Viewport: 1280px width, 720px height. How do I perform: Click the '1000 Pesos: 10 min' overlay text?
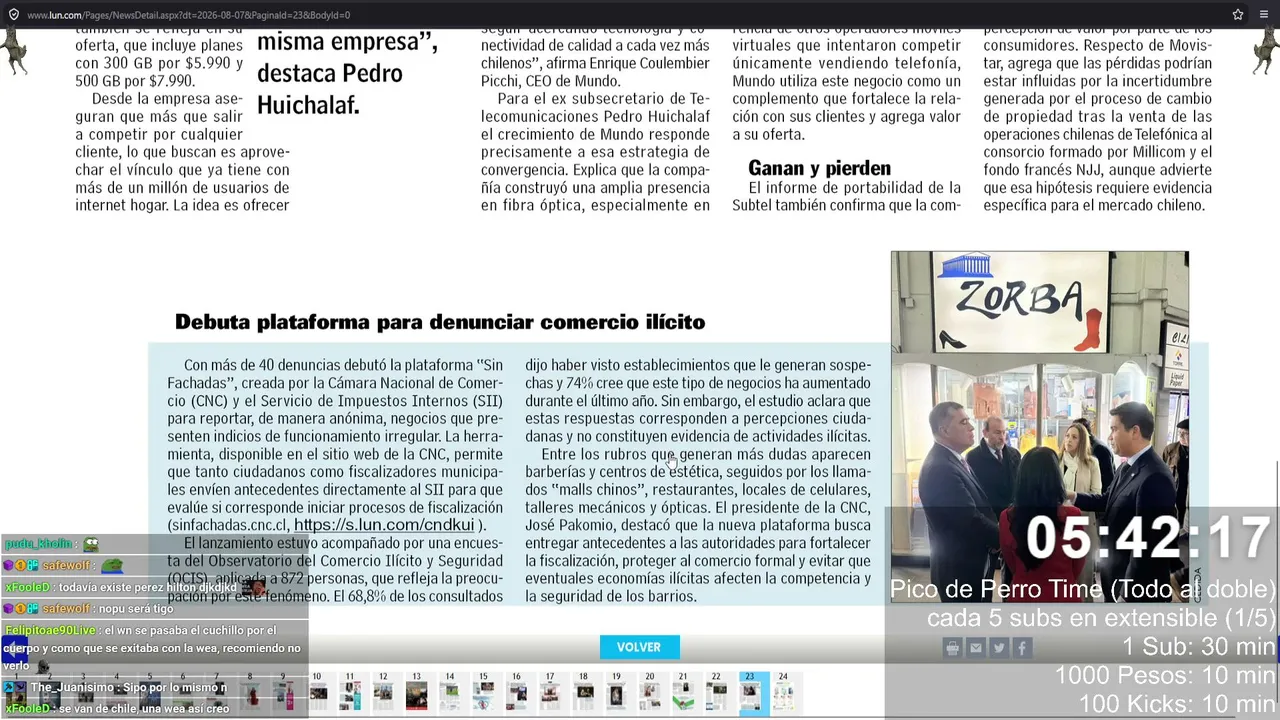click(1166, 676)
